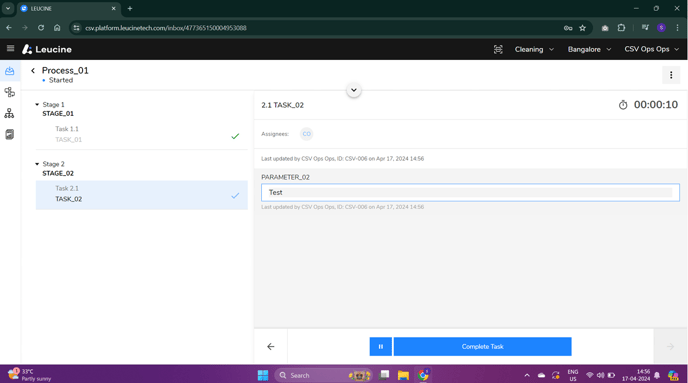Viewport: 688px width, 383px height.
Task: Open the Chrome profile avatar
Action: point(661,28)
